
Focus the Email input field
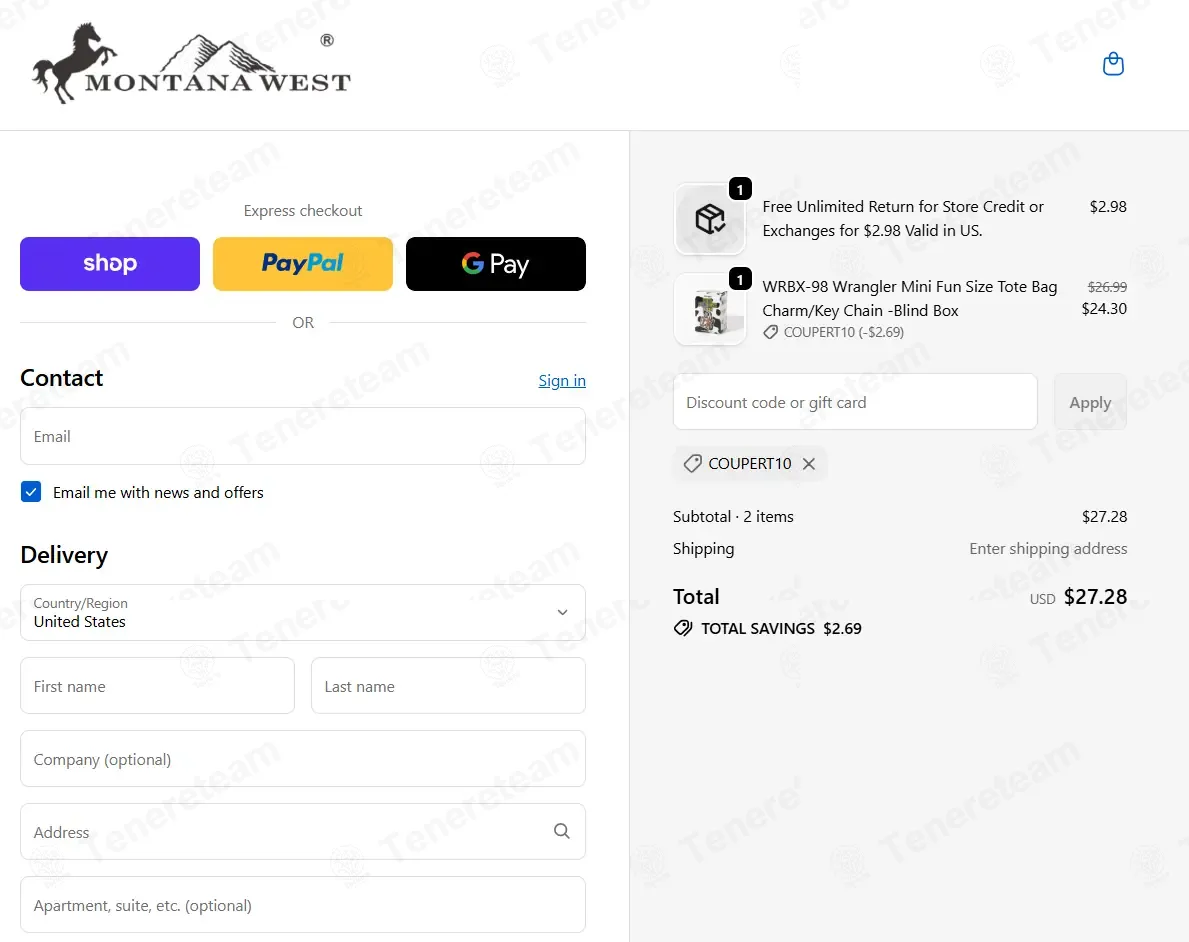(x=303, y=436)
